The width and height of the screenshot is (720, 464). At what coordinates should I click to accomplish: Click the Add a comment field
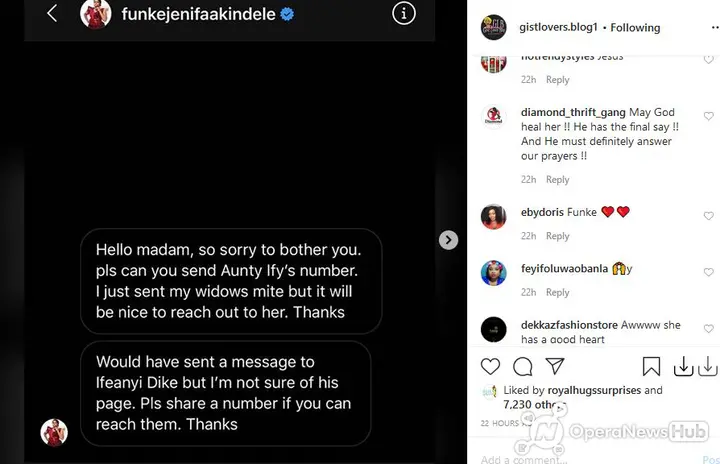tap(588, 458)
